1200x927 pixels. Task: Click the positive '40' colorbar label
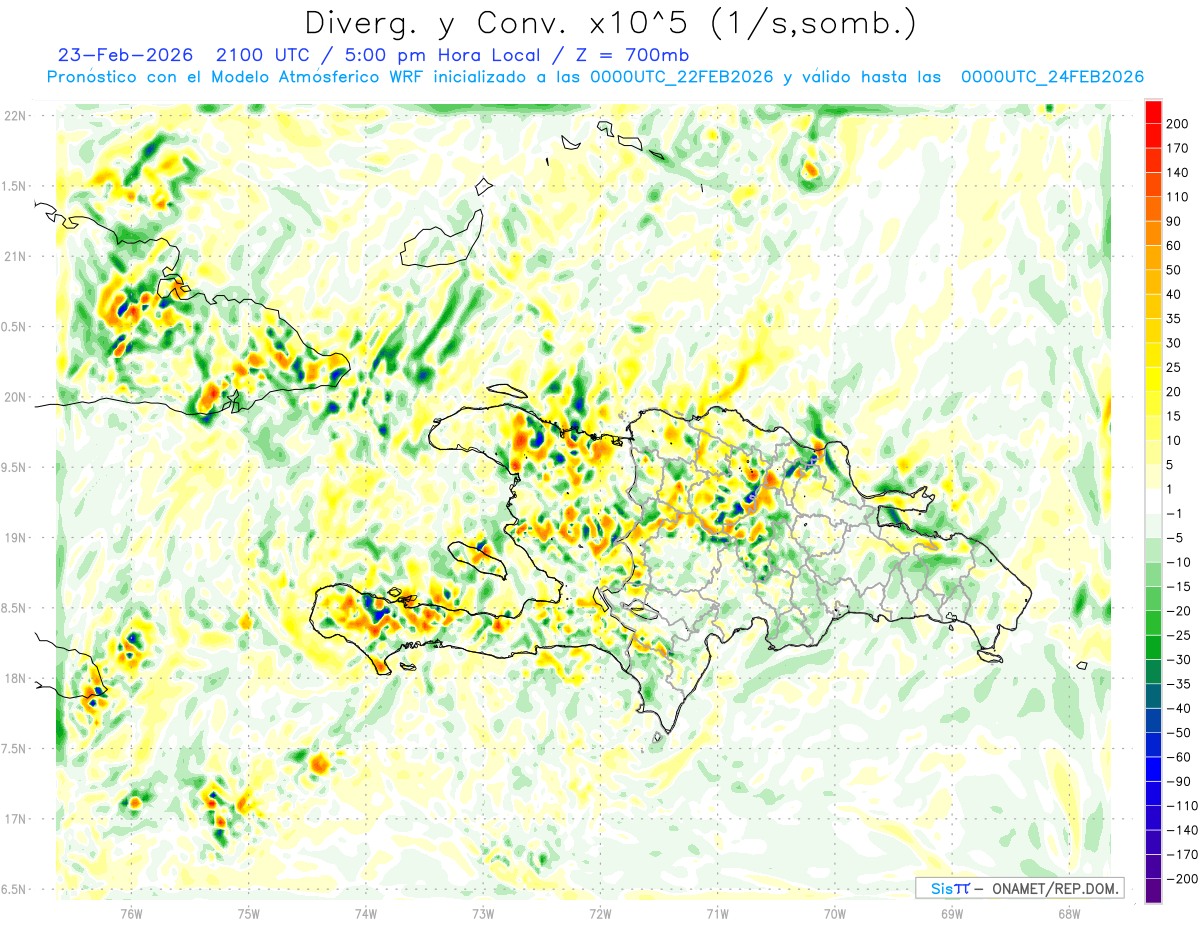[1174, 295]
